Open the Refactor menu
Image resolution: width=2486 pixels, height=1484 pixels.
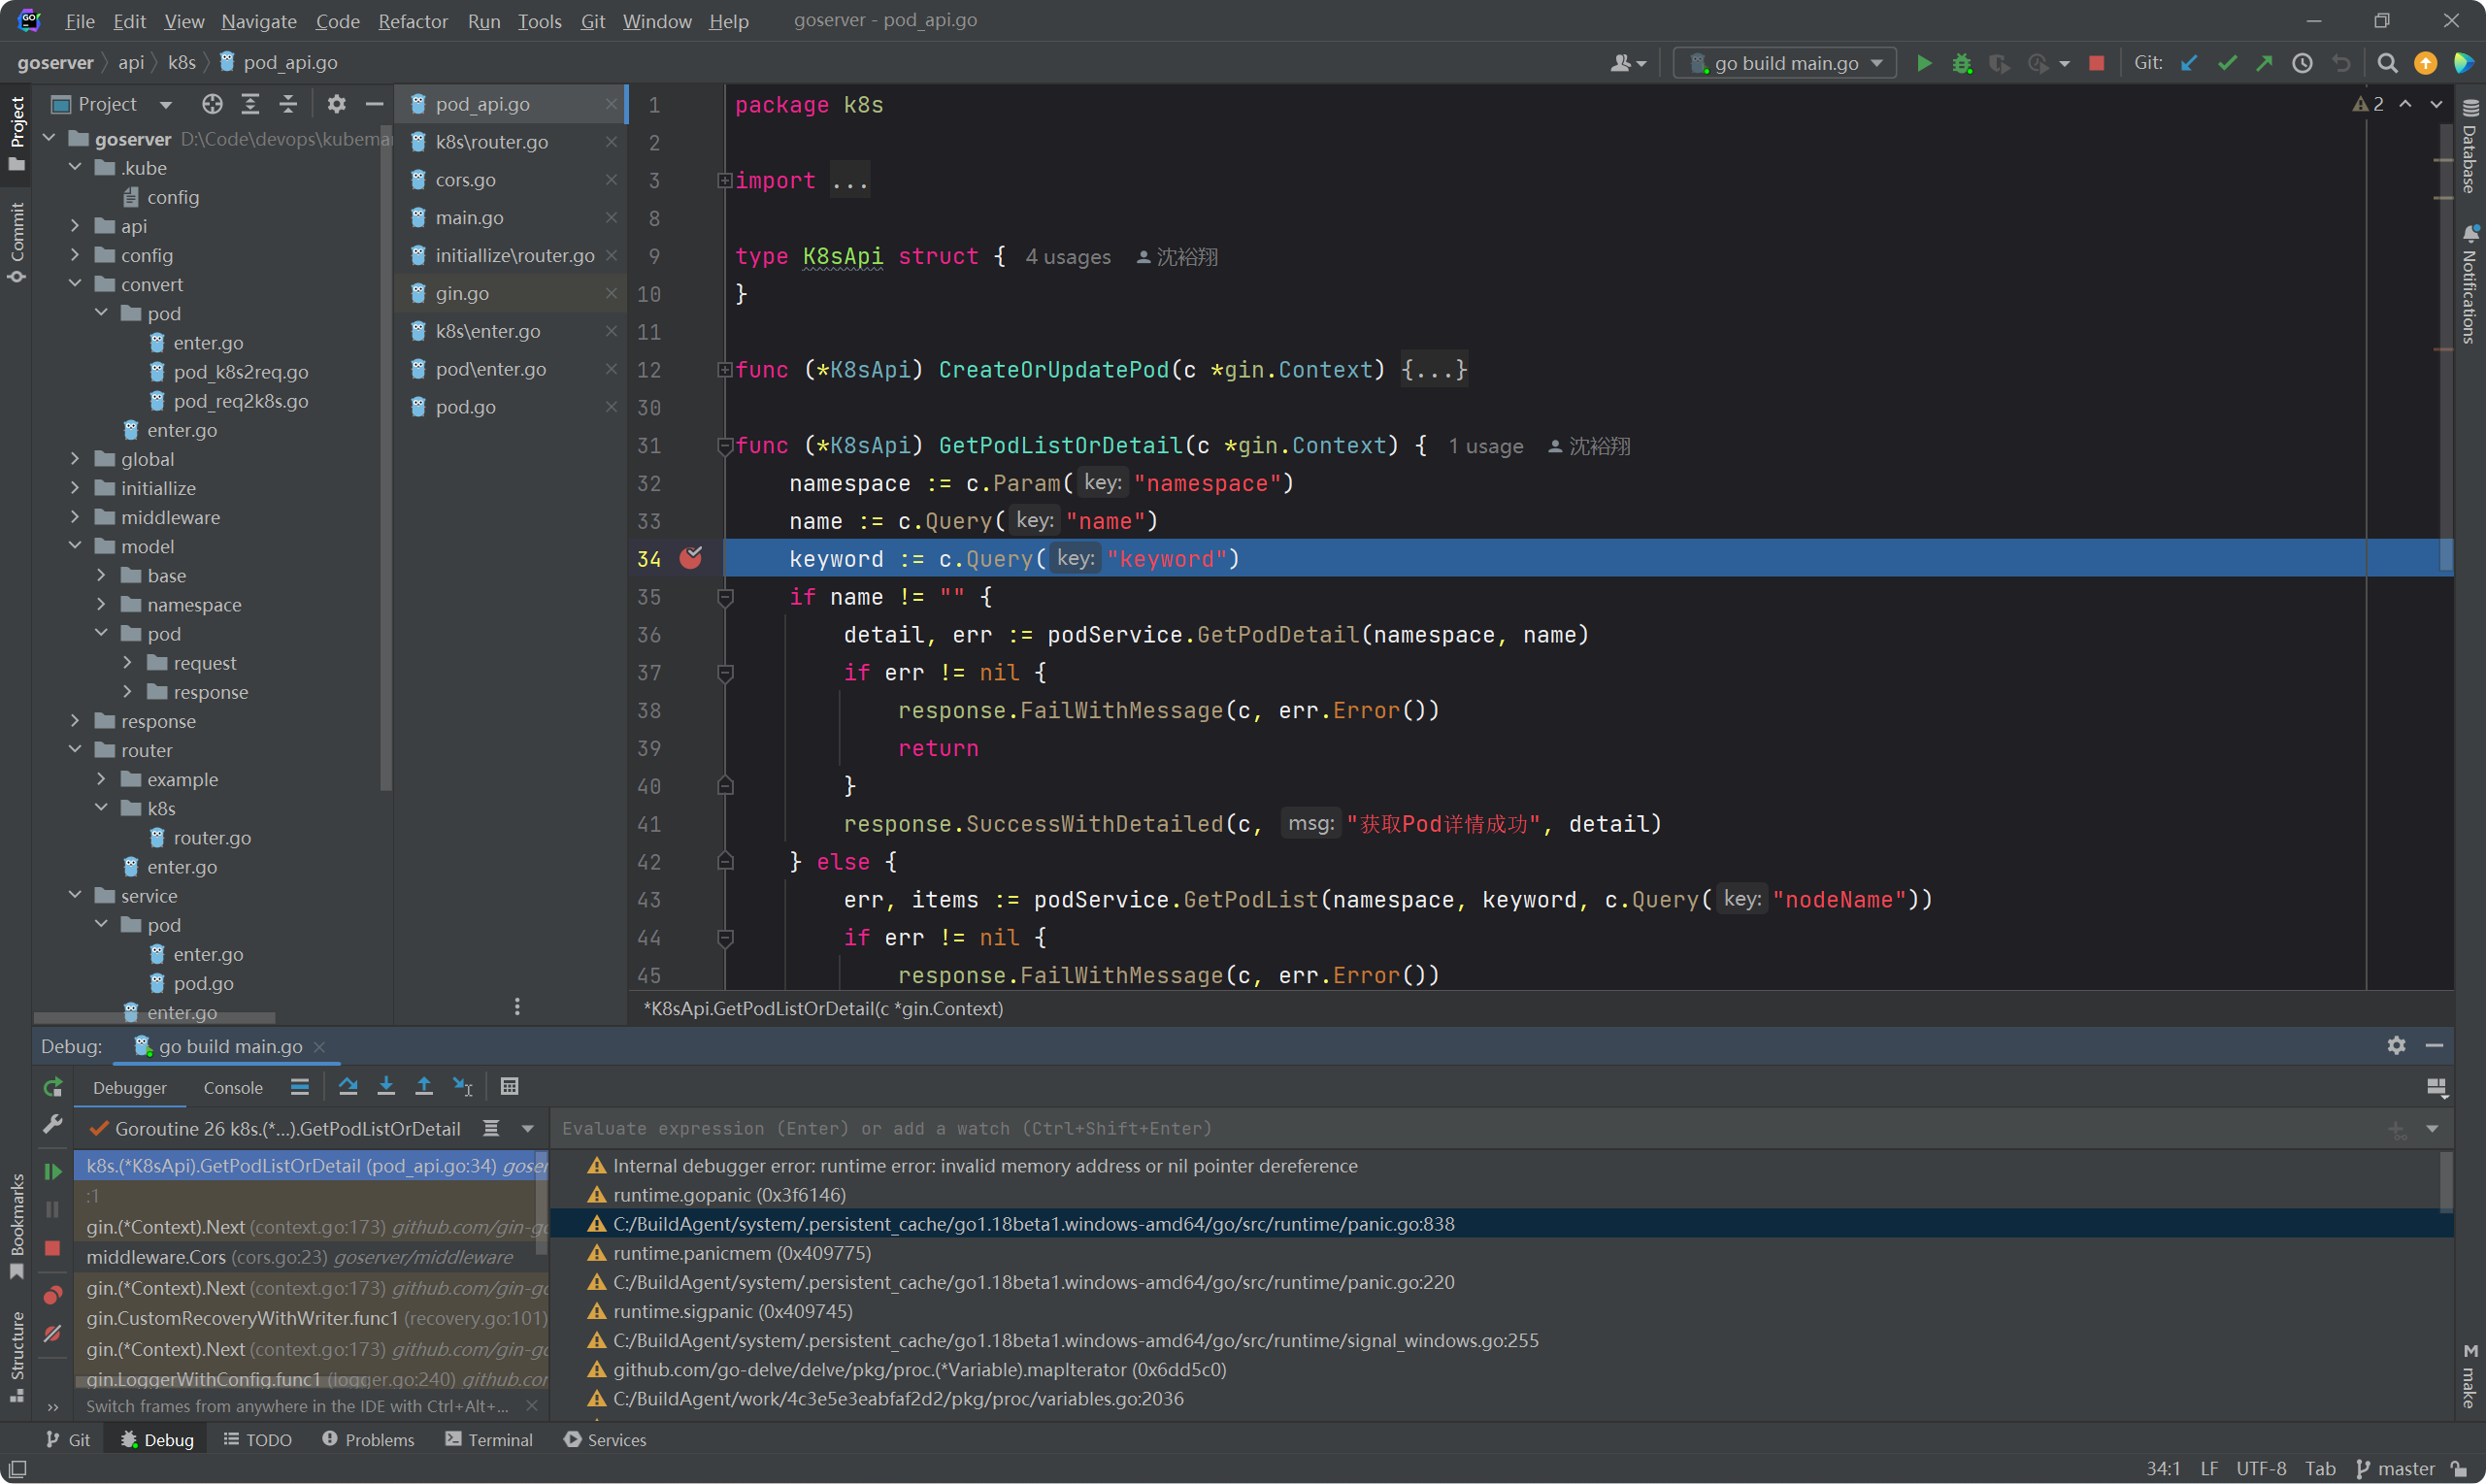pos(413,21)
